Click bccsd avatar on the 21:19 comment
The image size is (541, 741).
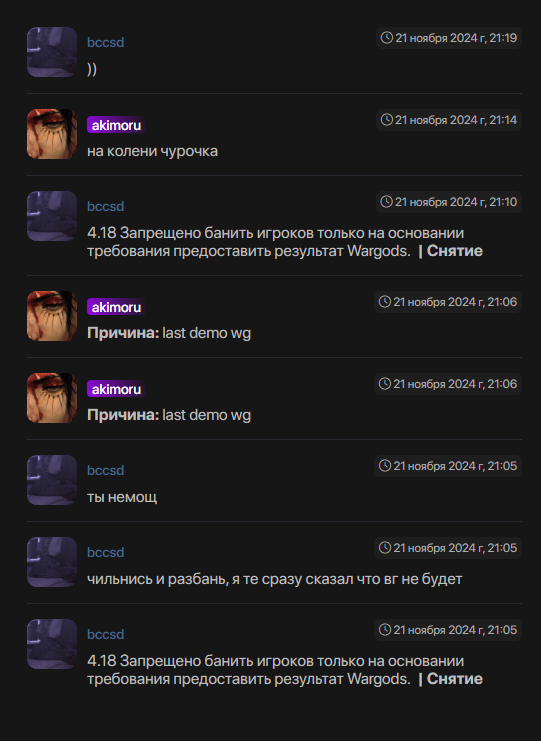(x=52, y=52)
